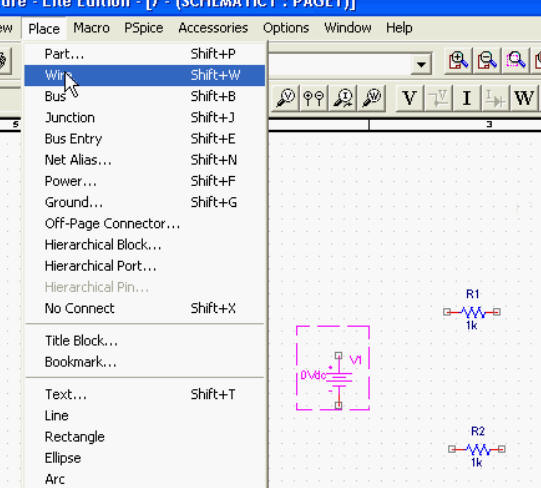Click the R1 reference label
This screenshot has height=488, width=541.
(472, 294)
